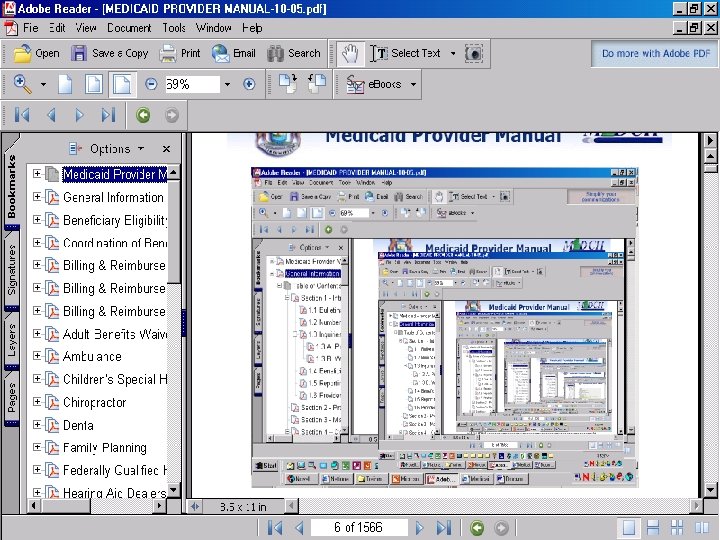The image size is (720, 540).
Task: Activate the Hand tool
Action: pos(350,54)
